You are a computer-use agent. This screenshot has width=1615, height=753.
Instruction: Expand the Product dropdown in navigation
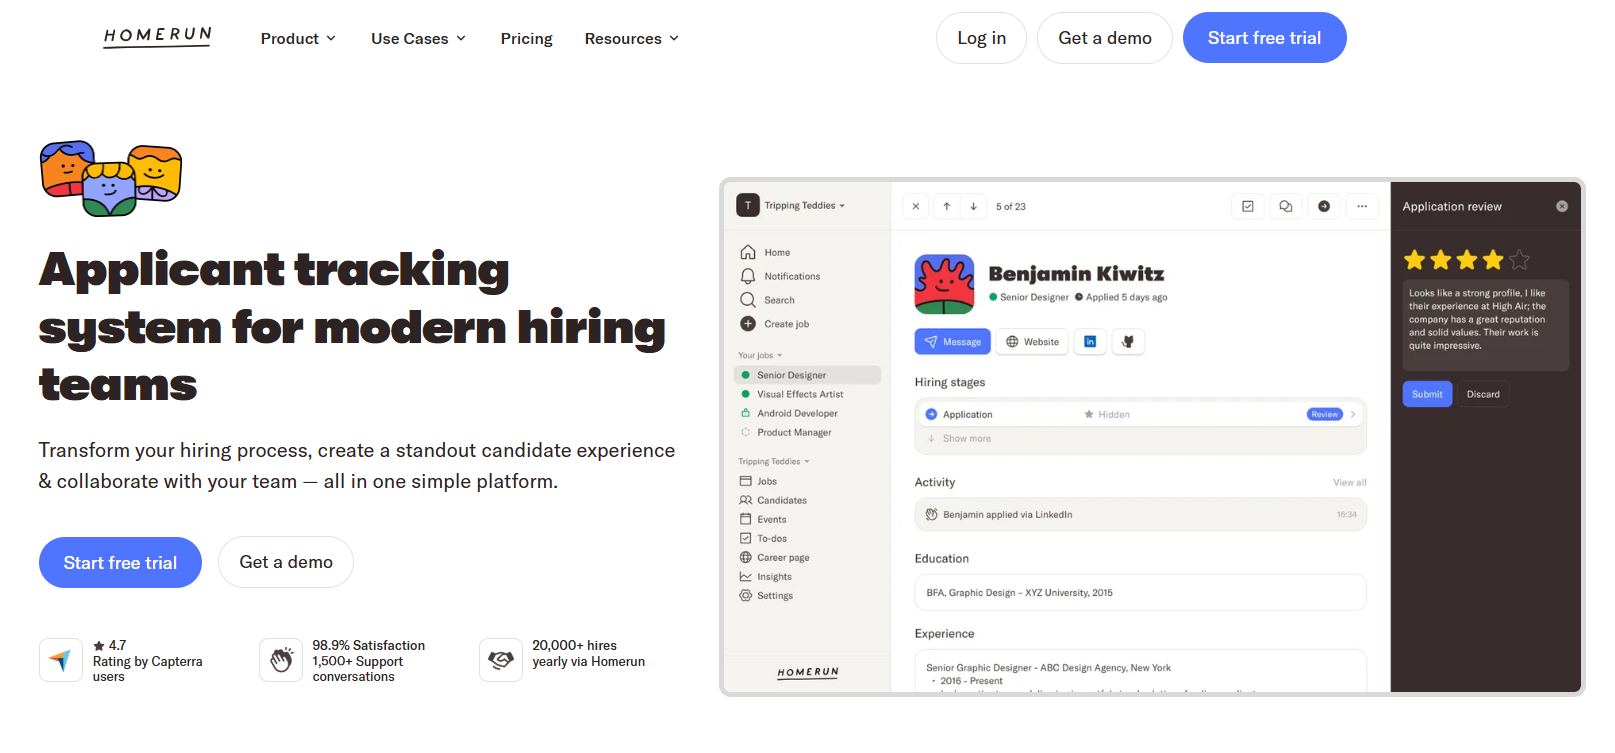[x=298, y=38]
